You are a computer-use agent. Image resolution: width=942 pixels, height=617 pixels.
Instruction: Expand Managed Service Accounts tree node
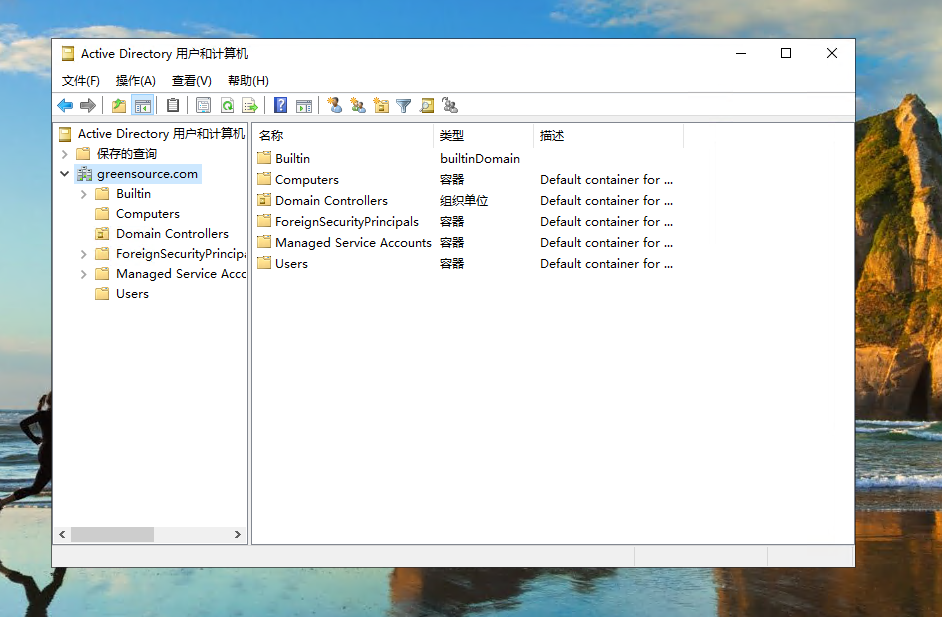pos(84,274)
